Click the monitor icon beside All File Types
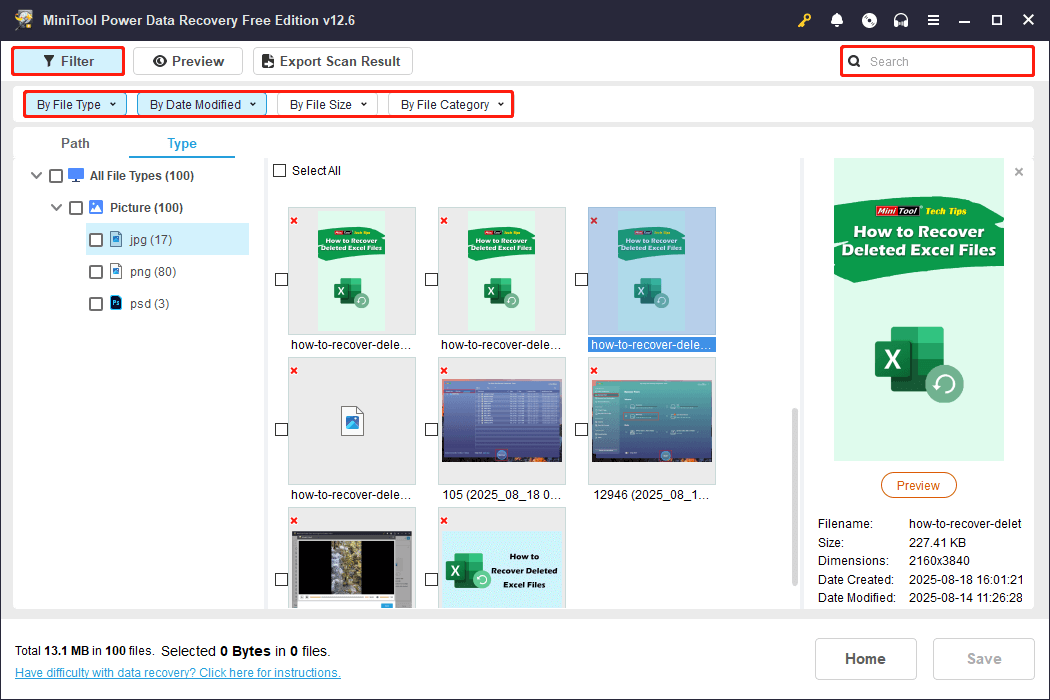Viewport: 1050px width, 700px height. click(76, 176)
